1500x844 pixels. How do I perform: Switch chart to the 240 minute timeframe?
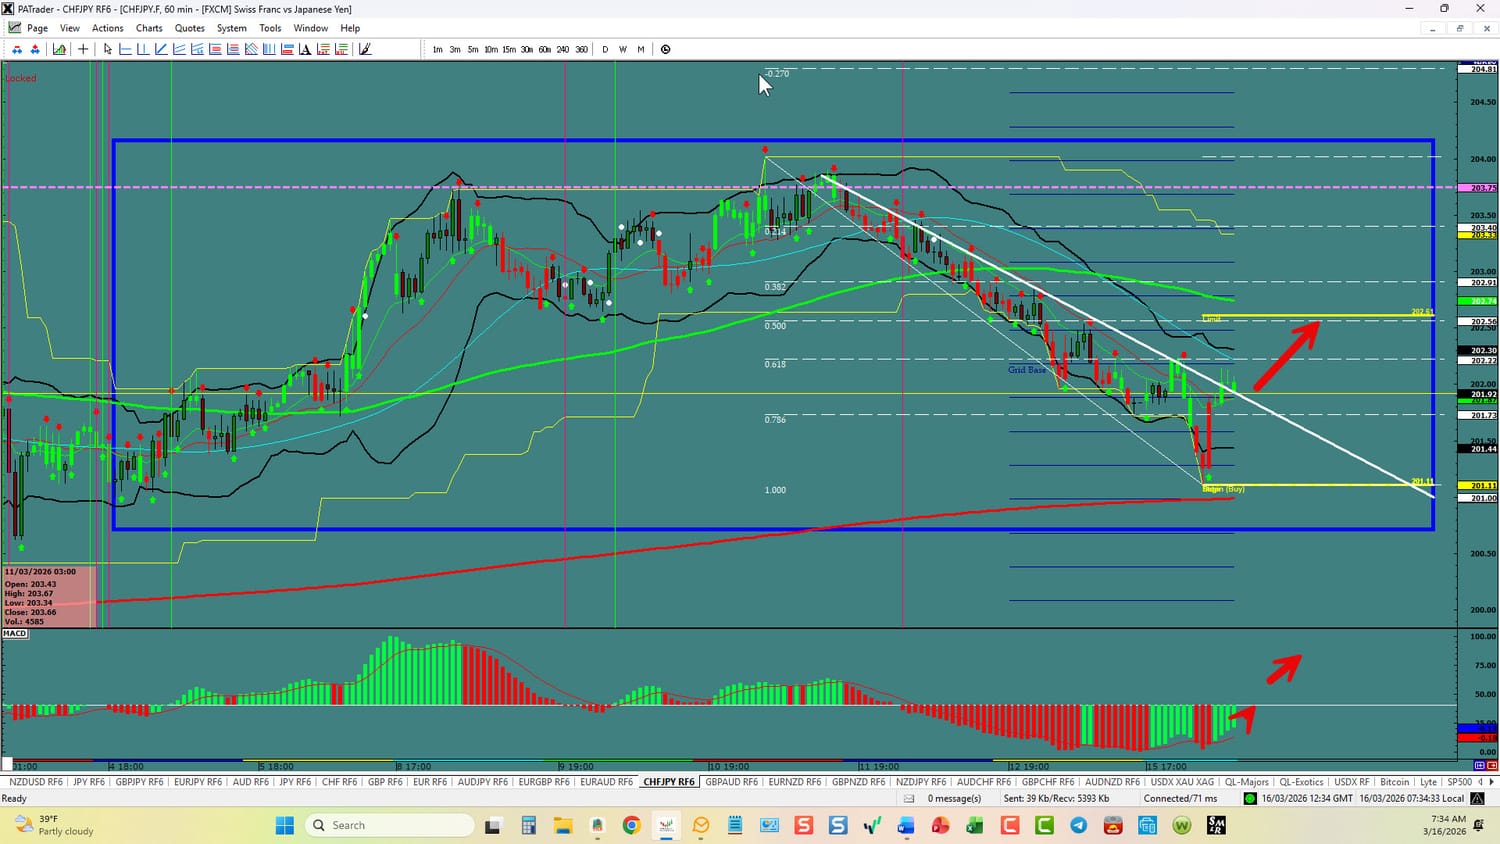pos(563,49)
